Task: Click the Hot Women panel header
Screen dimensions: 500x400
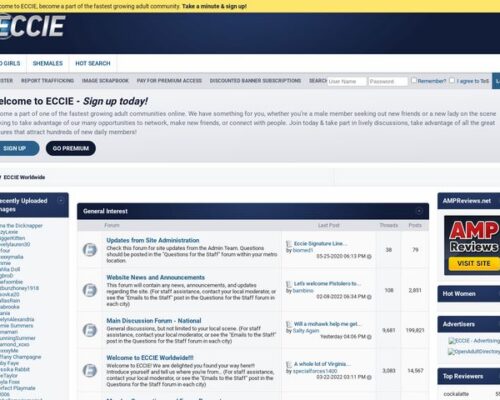Action: [469, 294]
